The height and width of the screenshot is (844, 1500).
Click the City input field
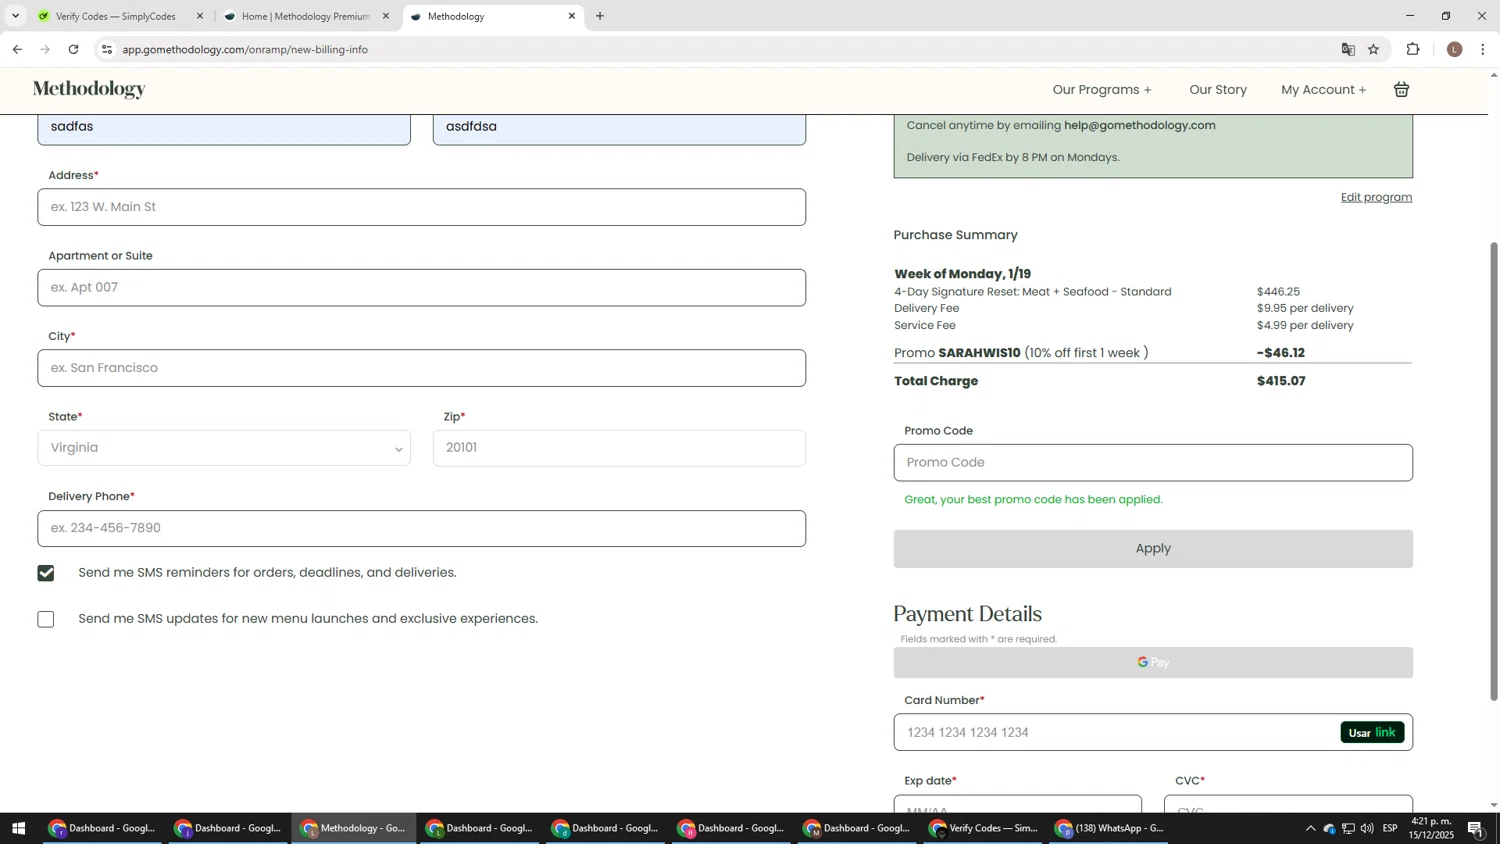[421, 368]
